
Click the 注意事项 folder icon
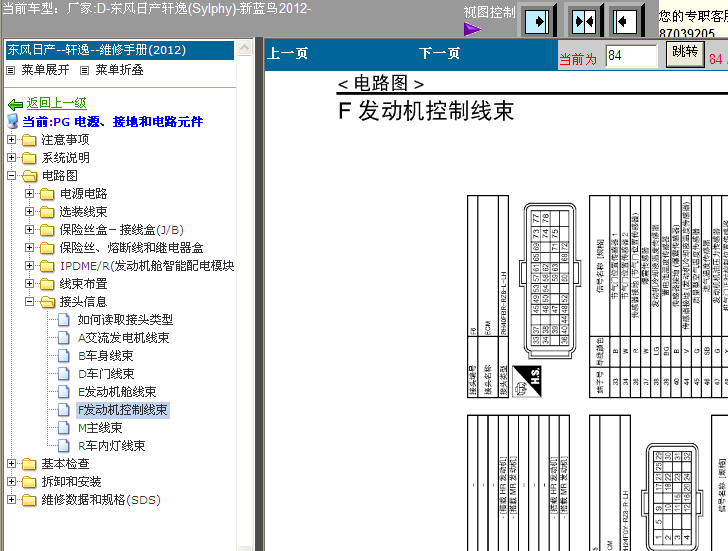point(29,140)
